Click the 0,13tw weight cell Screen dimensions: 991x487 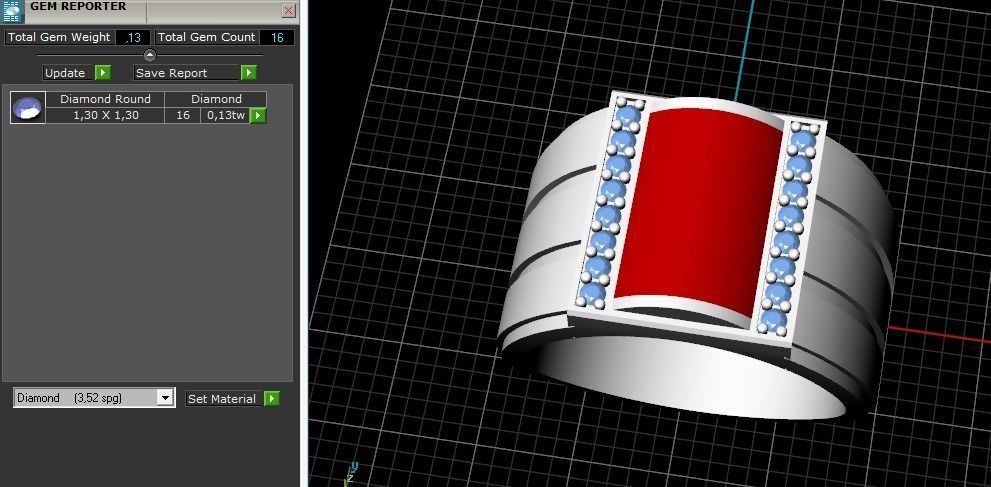click(x=226, y=116)
